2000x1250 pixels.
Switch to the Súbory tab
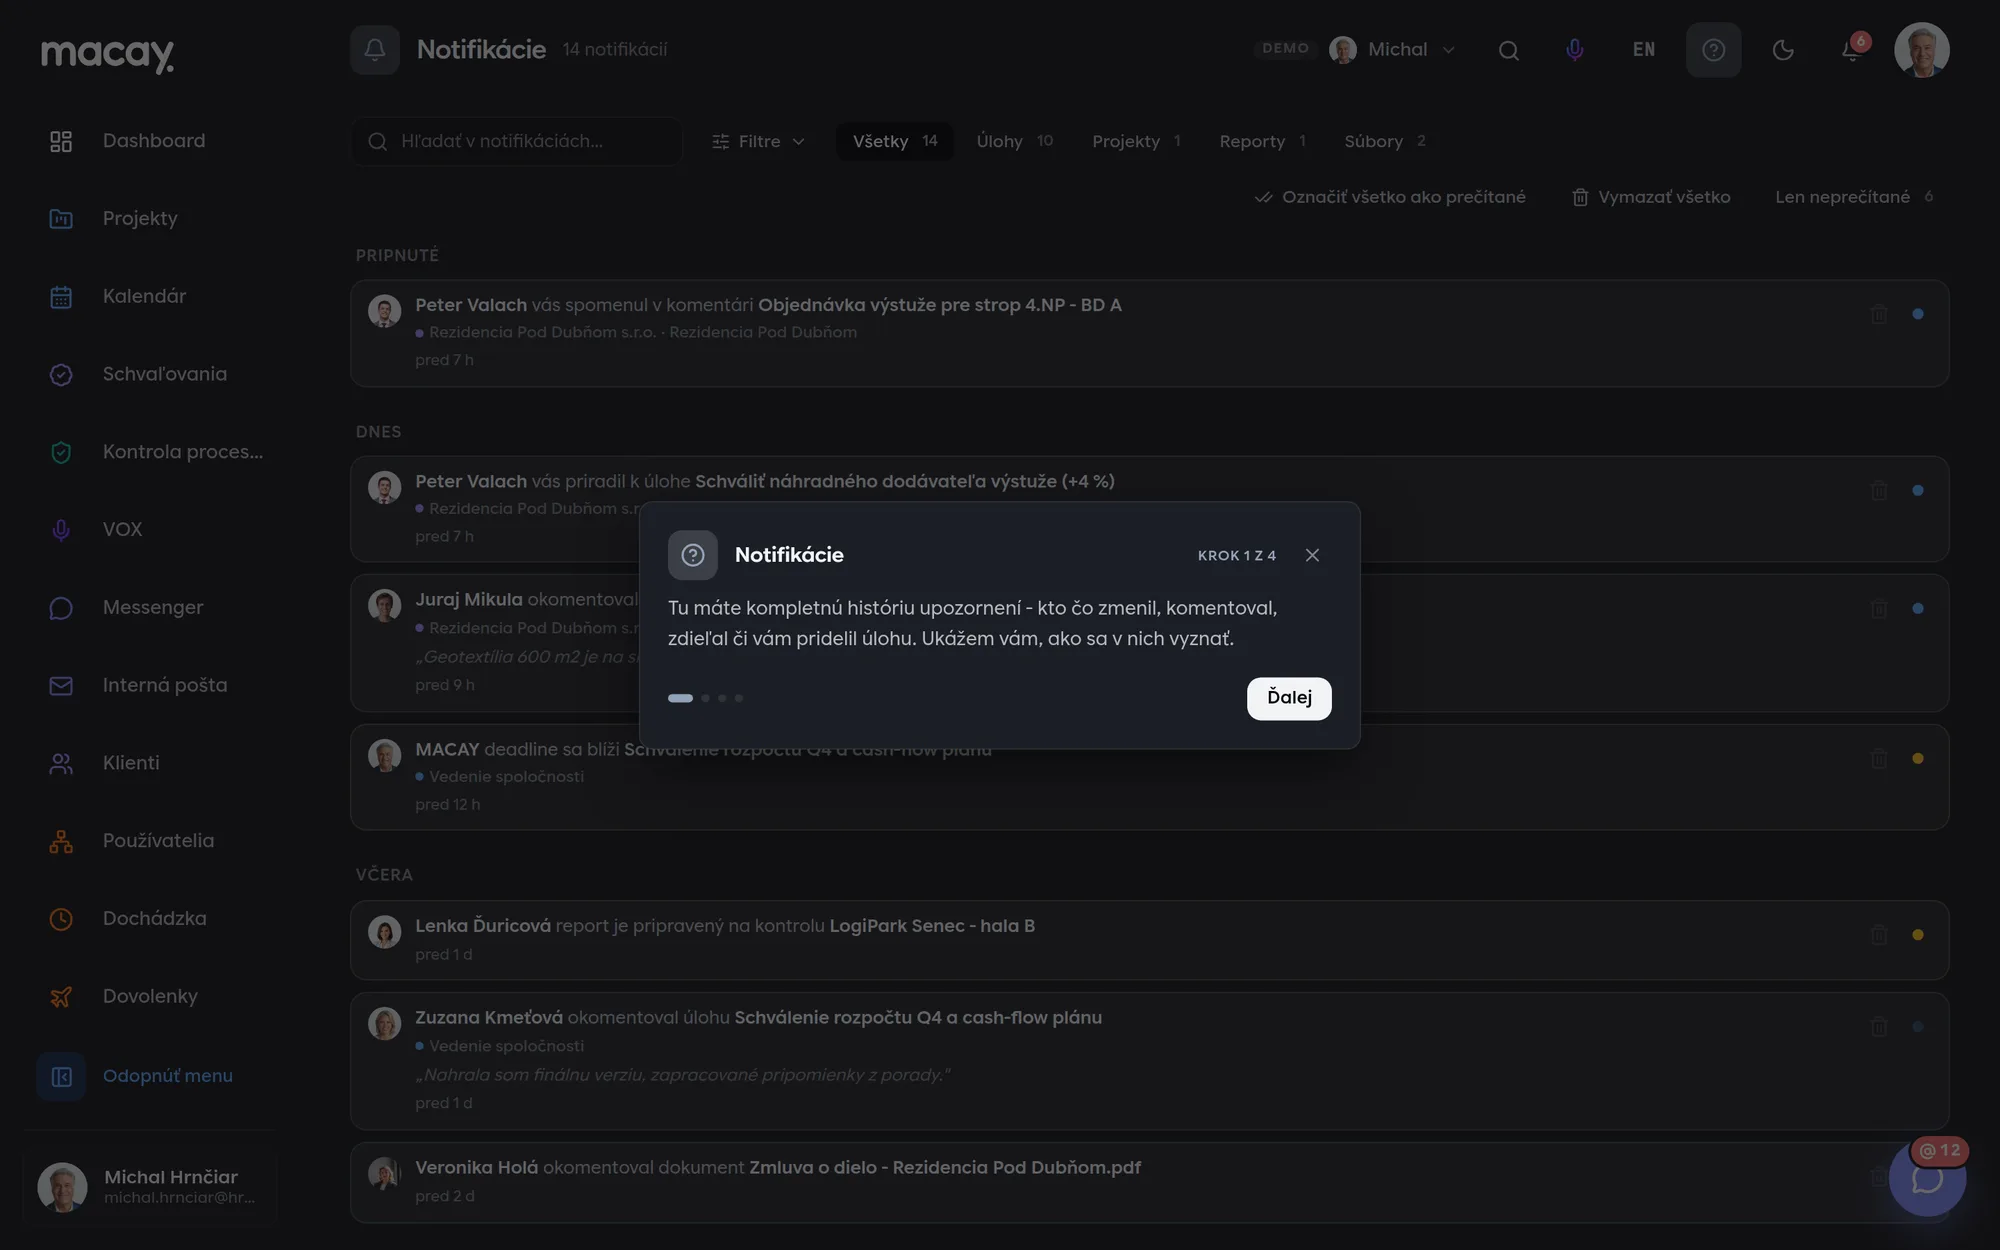click(x=1385, y=141)
